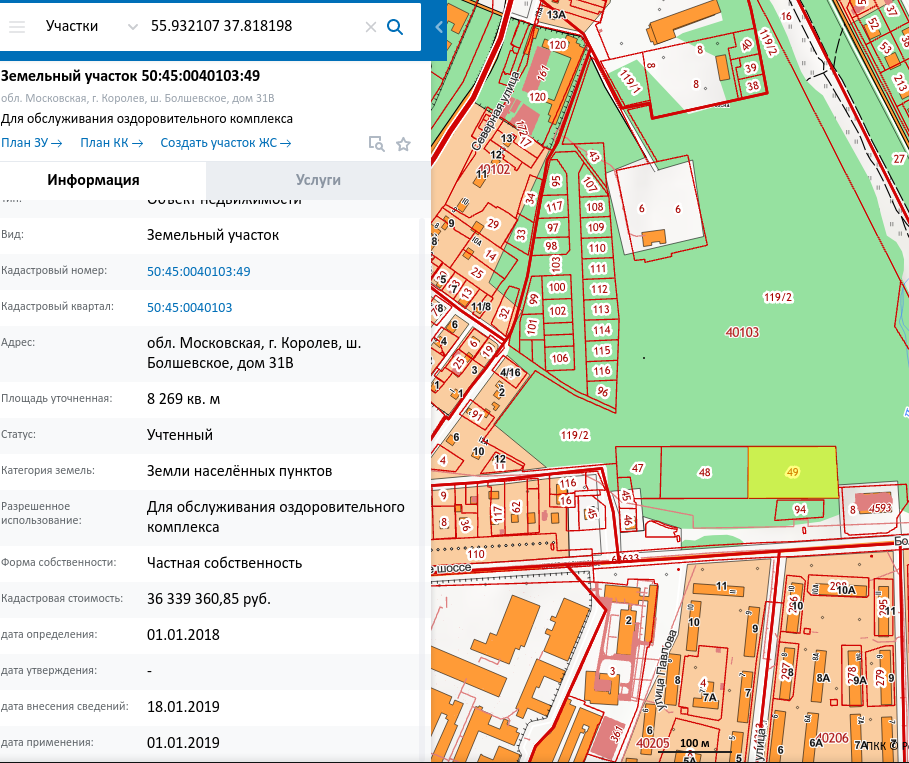Open cadastral quarter 50:45:0040103 link
909x763 pixels.
(x=189, y=307)
